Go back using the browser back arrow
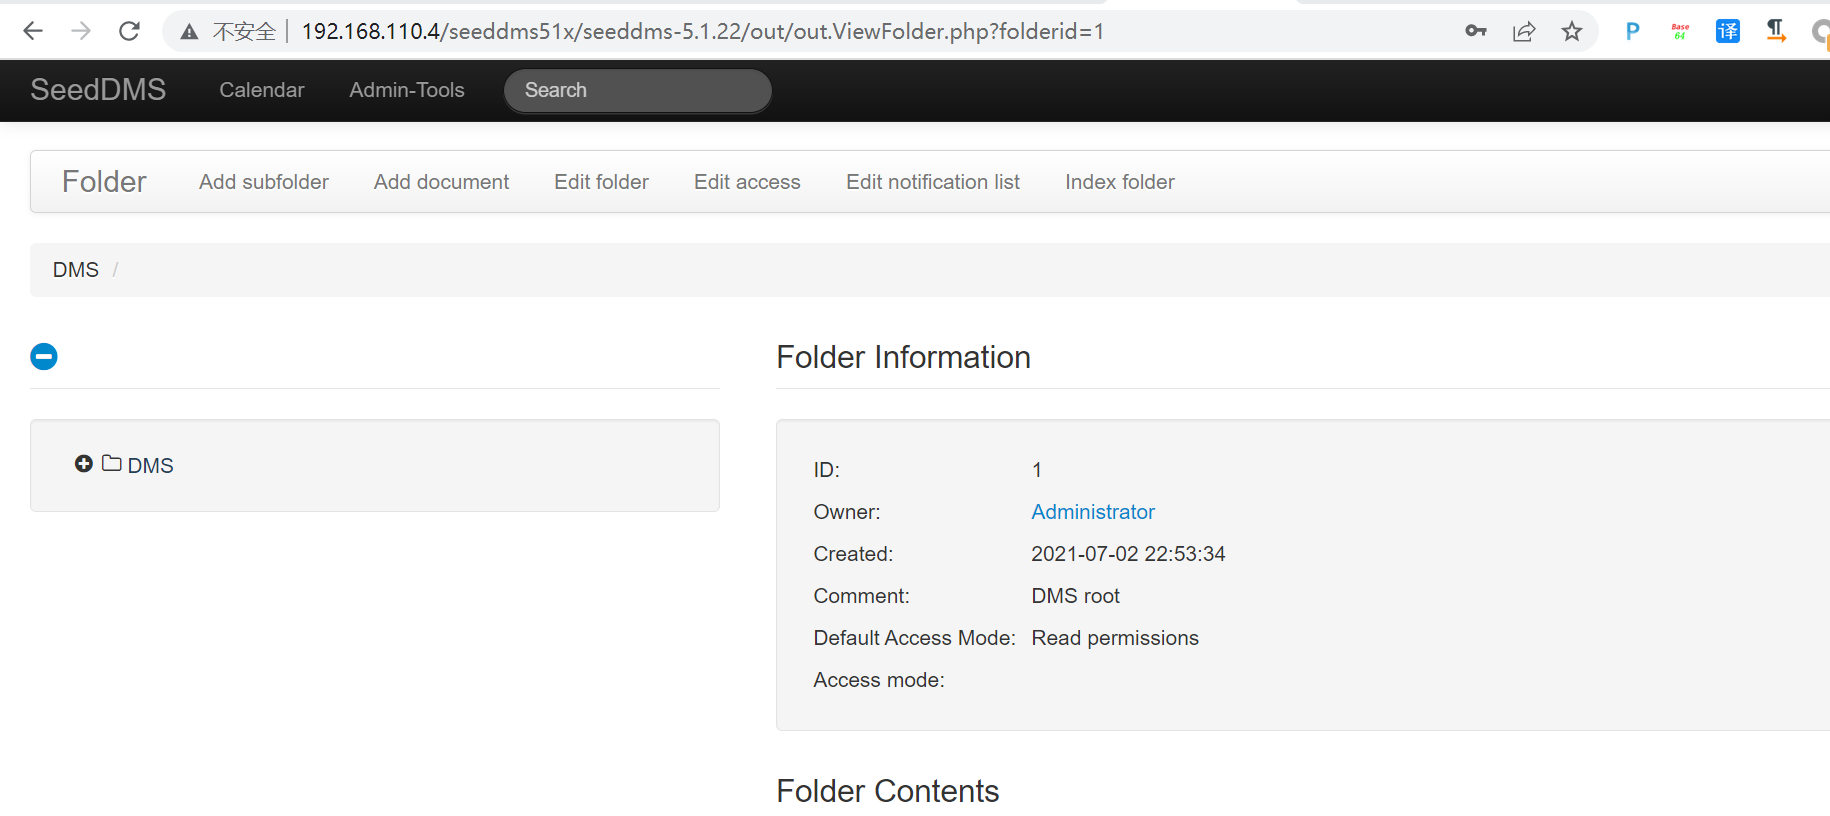The width and height of the screenshot is (1830, 816). [x=33, y=31]
